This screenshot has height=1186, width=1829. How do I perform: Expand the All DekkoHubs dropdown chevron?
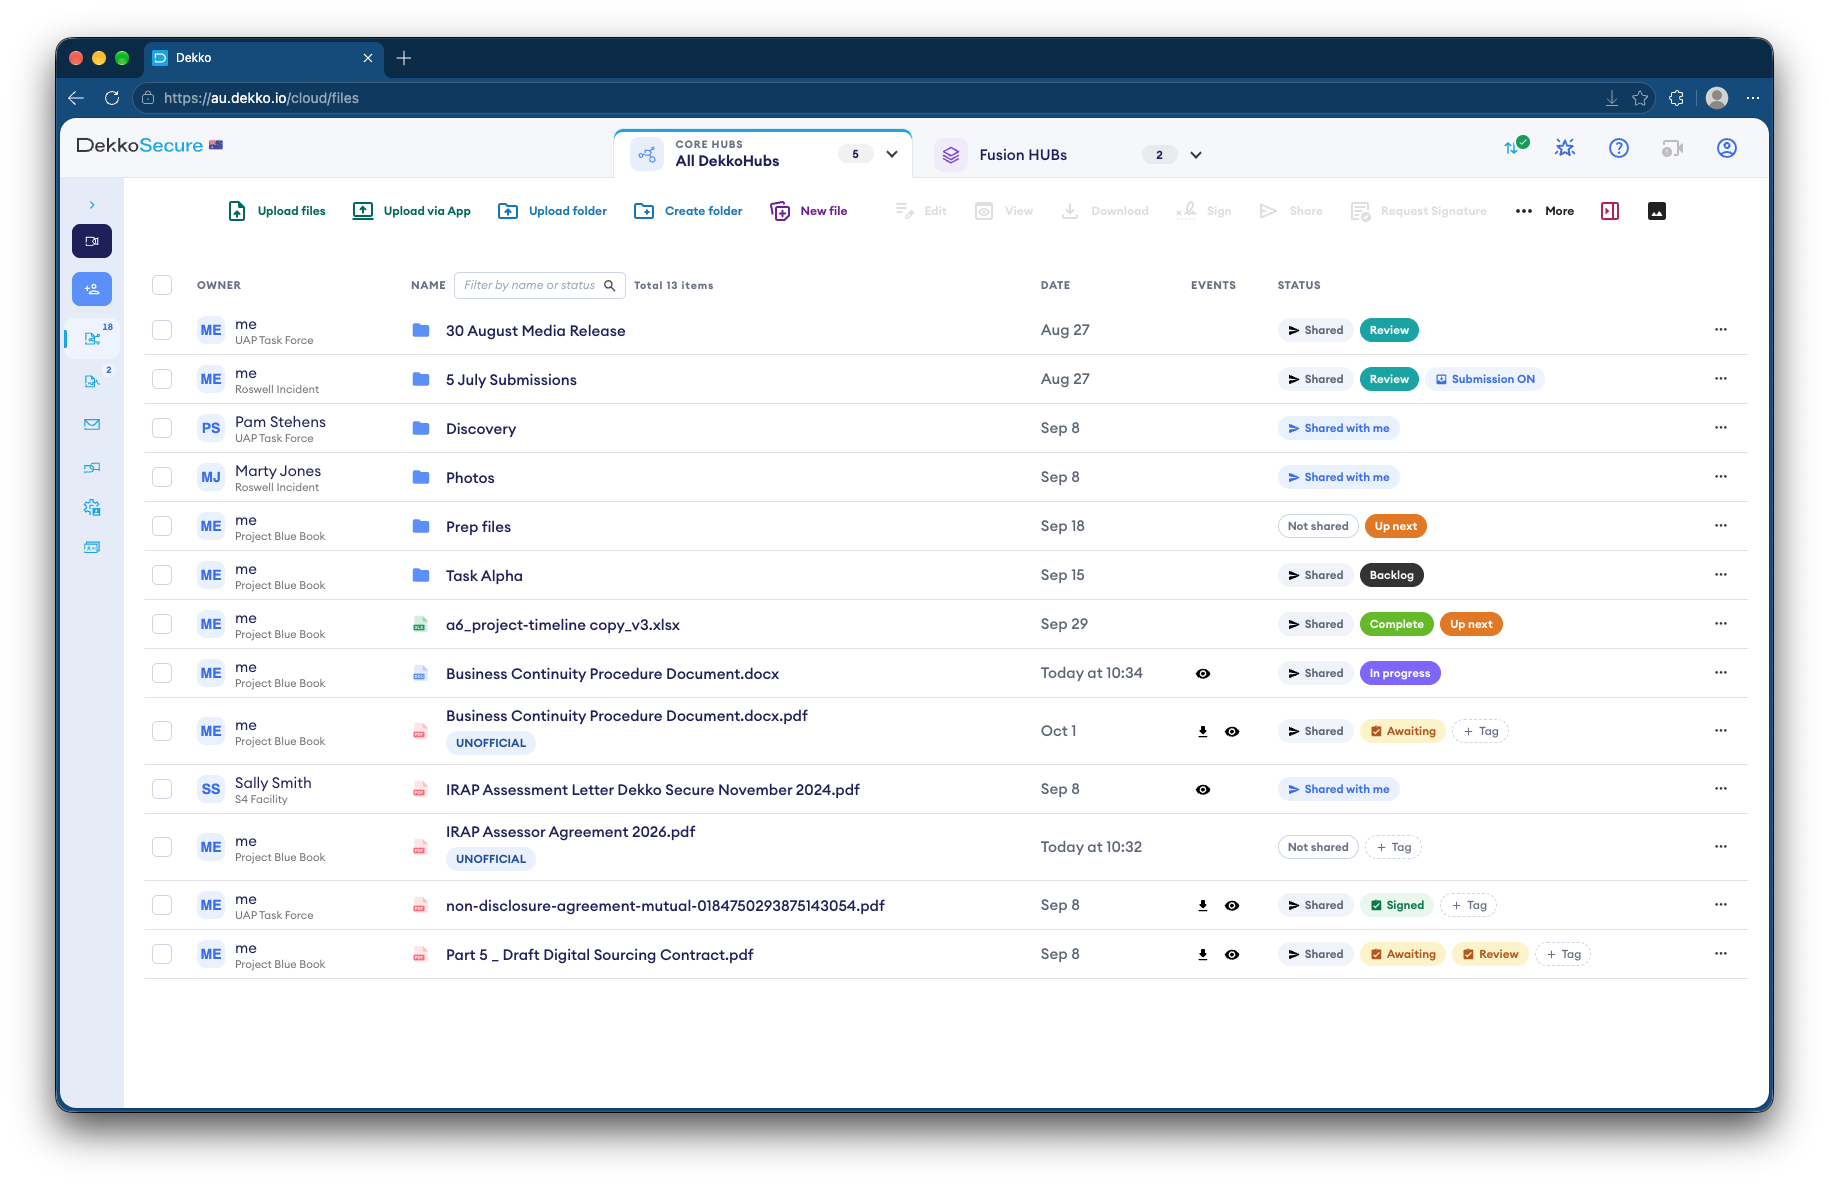click(x=892, y=154)
